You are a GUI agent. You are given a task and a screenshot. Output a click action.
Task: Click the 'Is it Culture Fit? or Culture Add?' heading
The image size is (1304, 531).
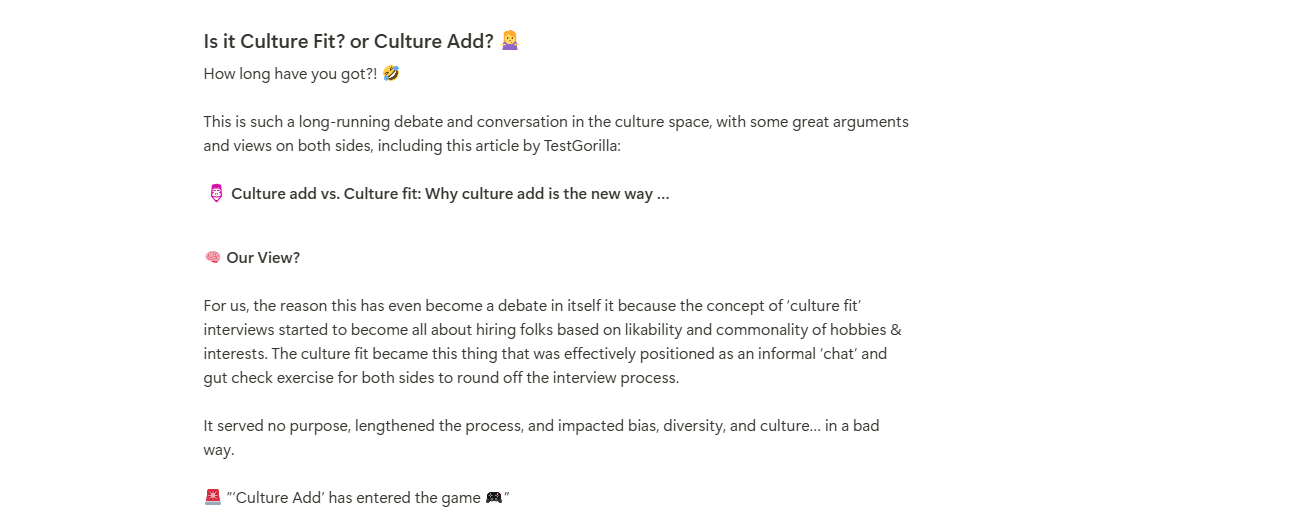point(348,41)
